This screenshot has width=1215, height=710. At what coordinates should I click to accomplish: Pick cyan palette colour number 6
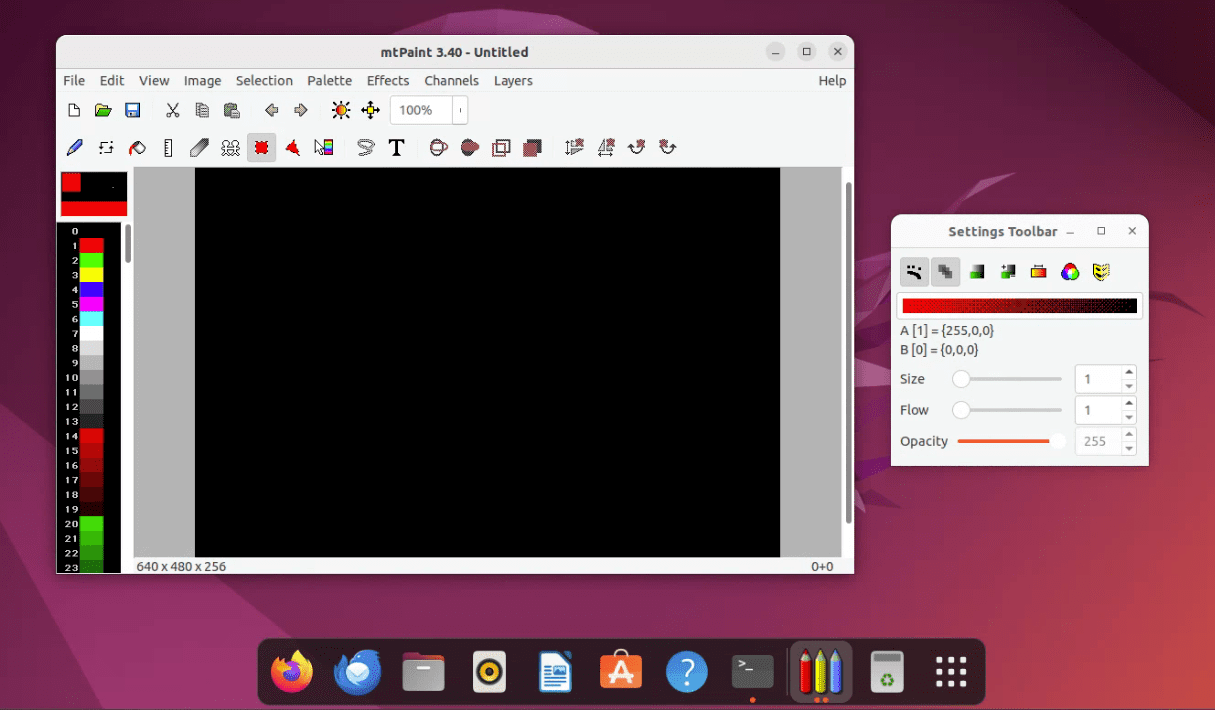[x=91, y=318]
